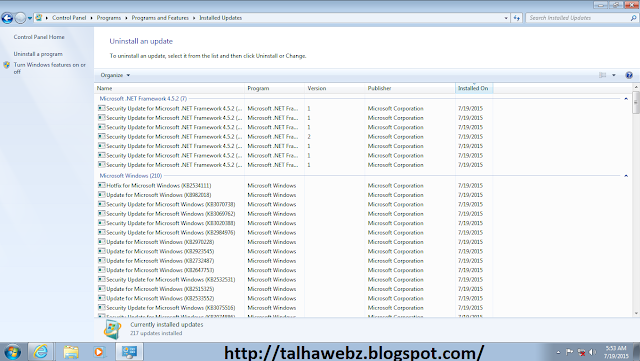Launch Internet Explorer from the taskbar
Viewport: 640px width, 361px height.
point(41,352)
